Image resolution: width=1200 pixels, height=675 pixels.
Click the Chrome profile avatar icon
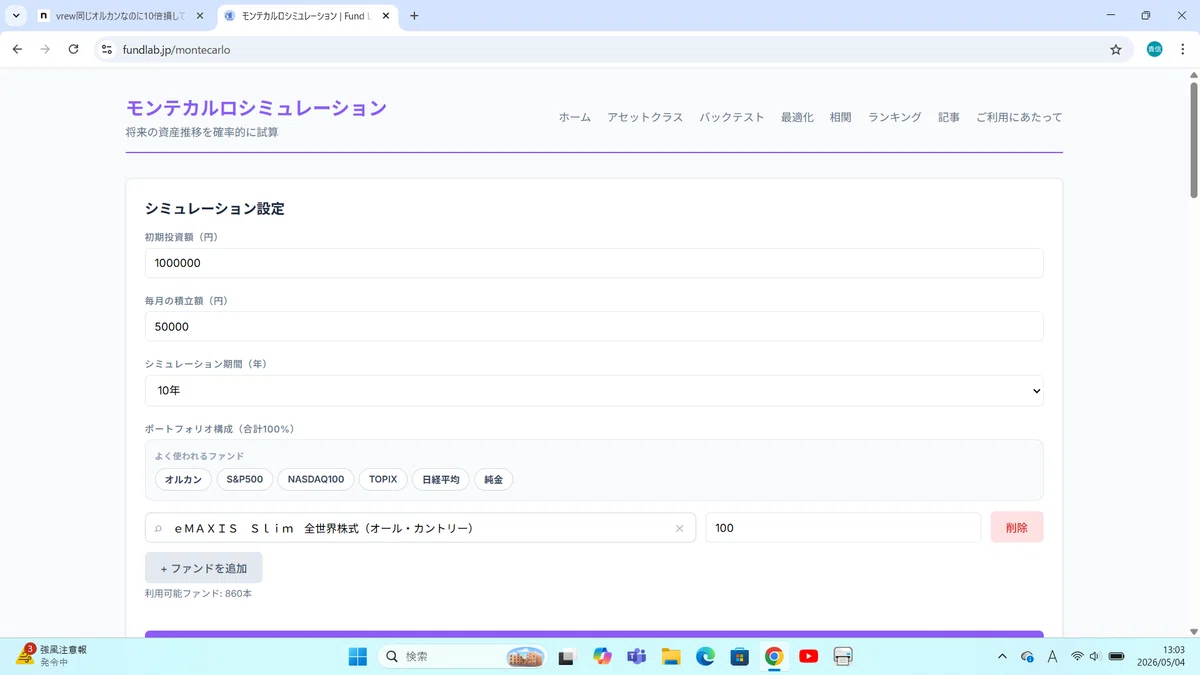click(x=1154, y=49)
